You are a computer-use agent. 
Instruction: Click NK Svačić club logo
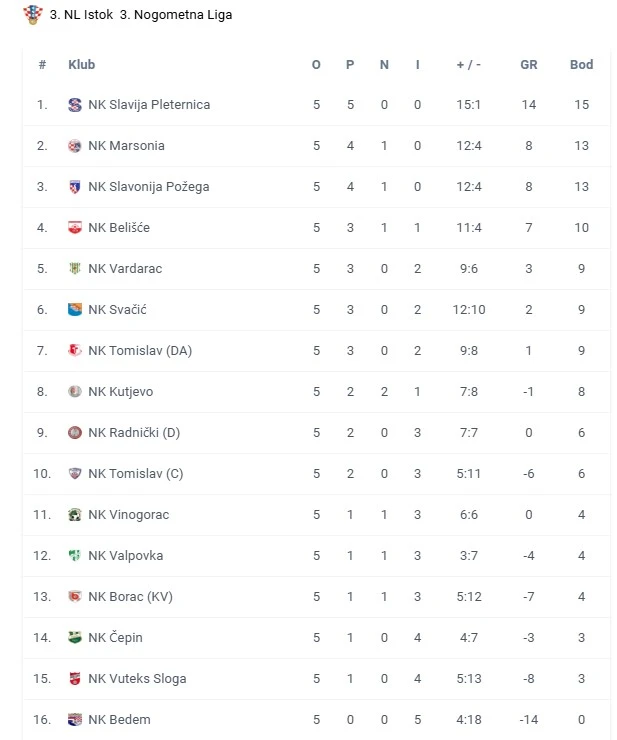coord(75,310)
